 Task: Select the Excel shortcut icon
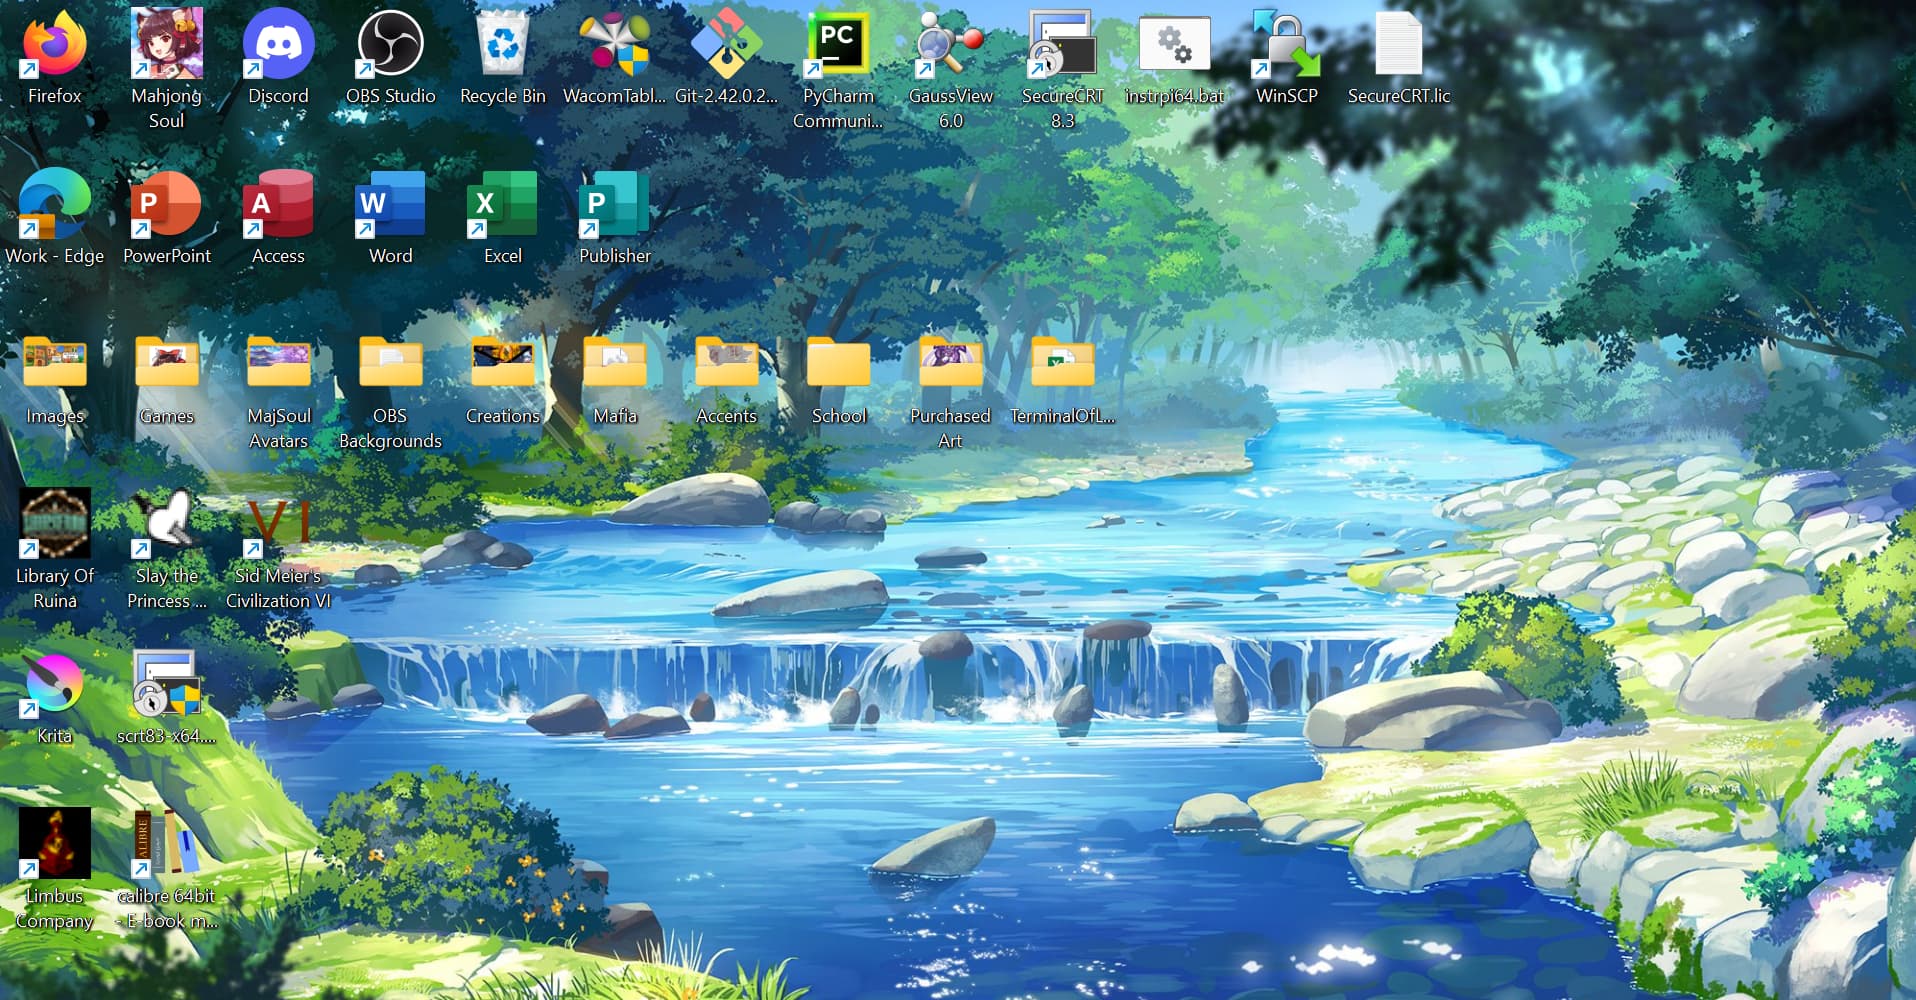pos(502,205)
